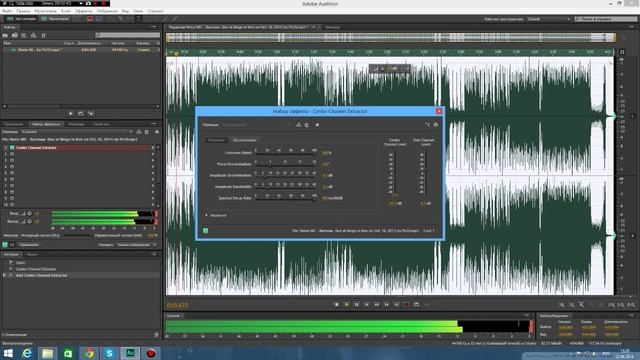Open Chrome from the taskbar

[x=89, y=353]
